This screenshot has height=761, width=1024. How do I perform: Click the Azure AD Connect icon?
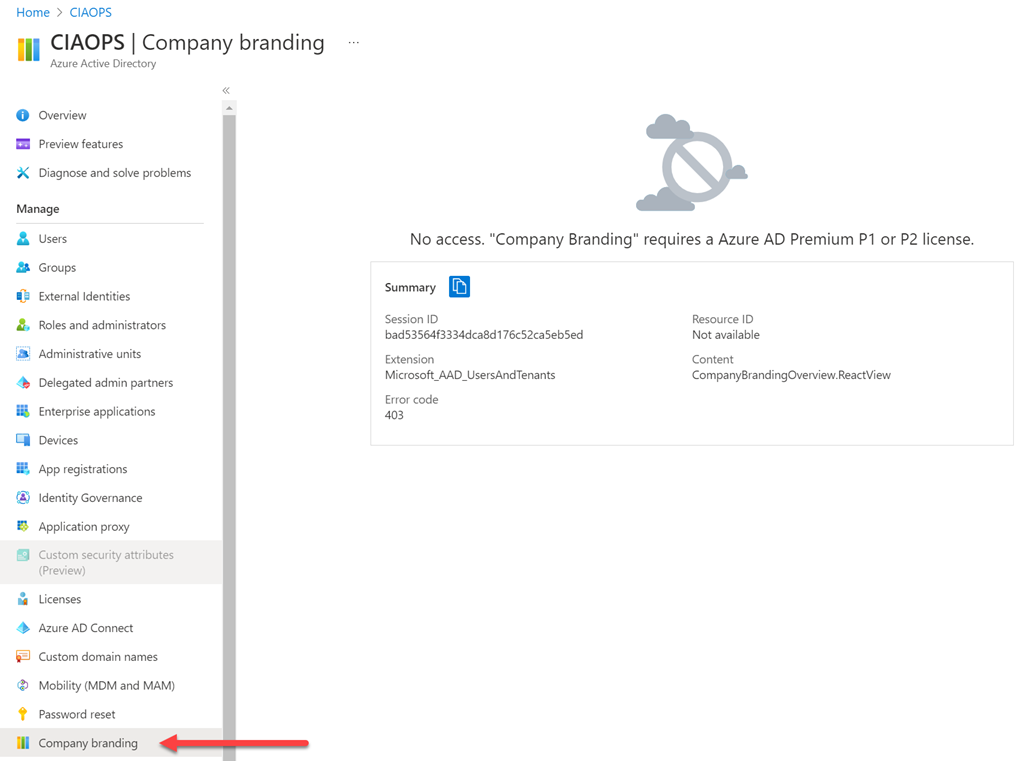coord(23,628)
